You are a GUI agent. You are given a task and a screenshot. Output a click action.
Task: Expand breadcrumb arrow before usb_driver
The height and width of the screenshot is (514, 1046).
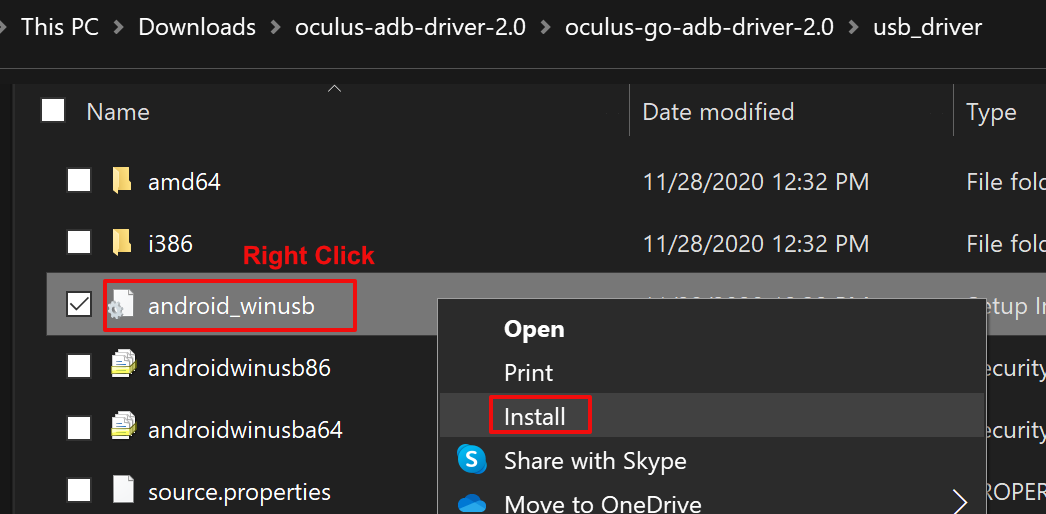(853, 27)
